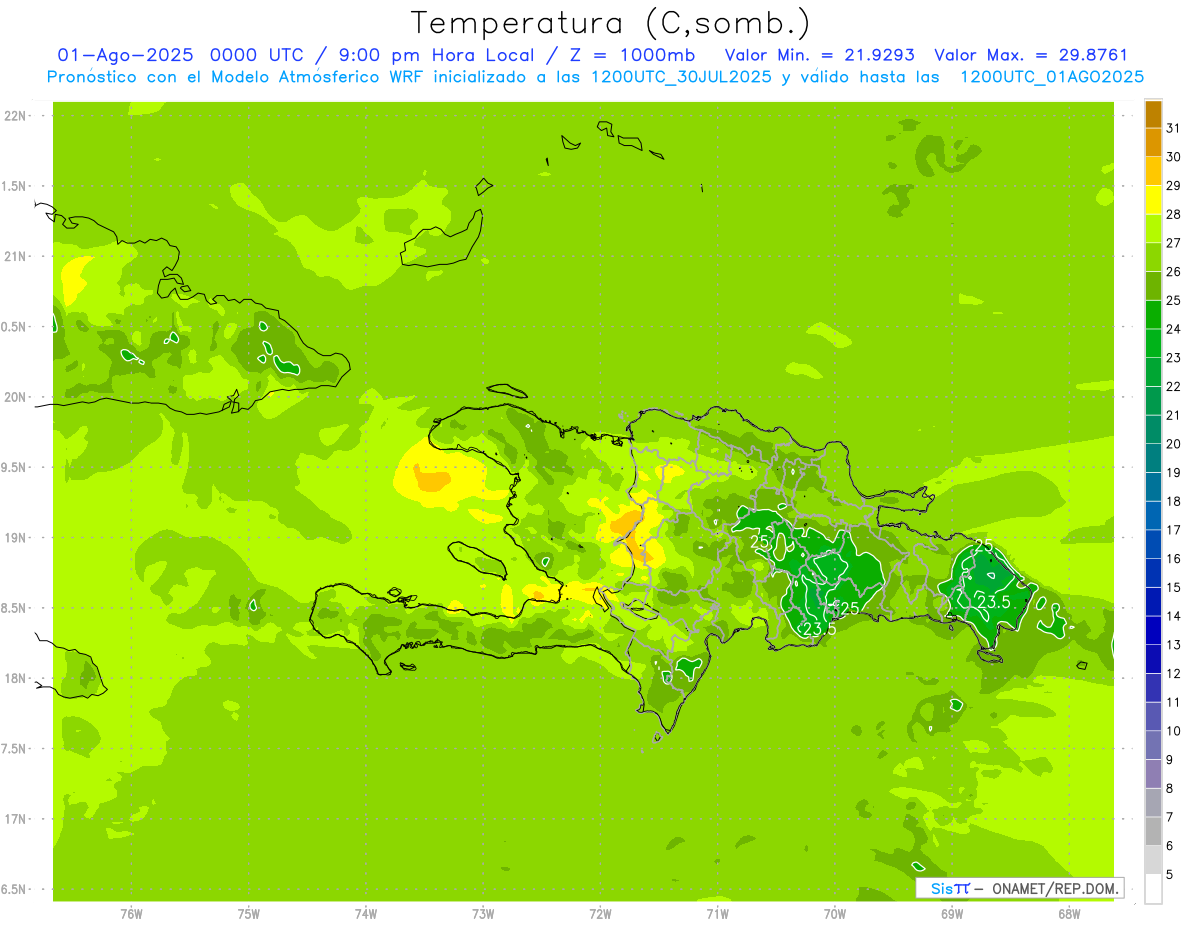Select validity time '1200UTC_01AGO2025'

click(x=1052, y=77)
